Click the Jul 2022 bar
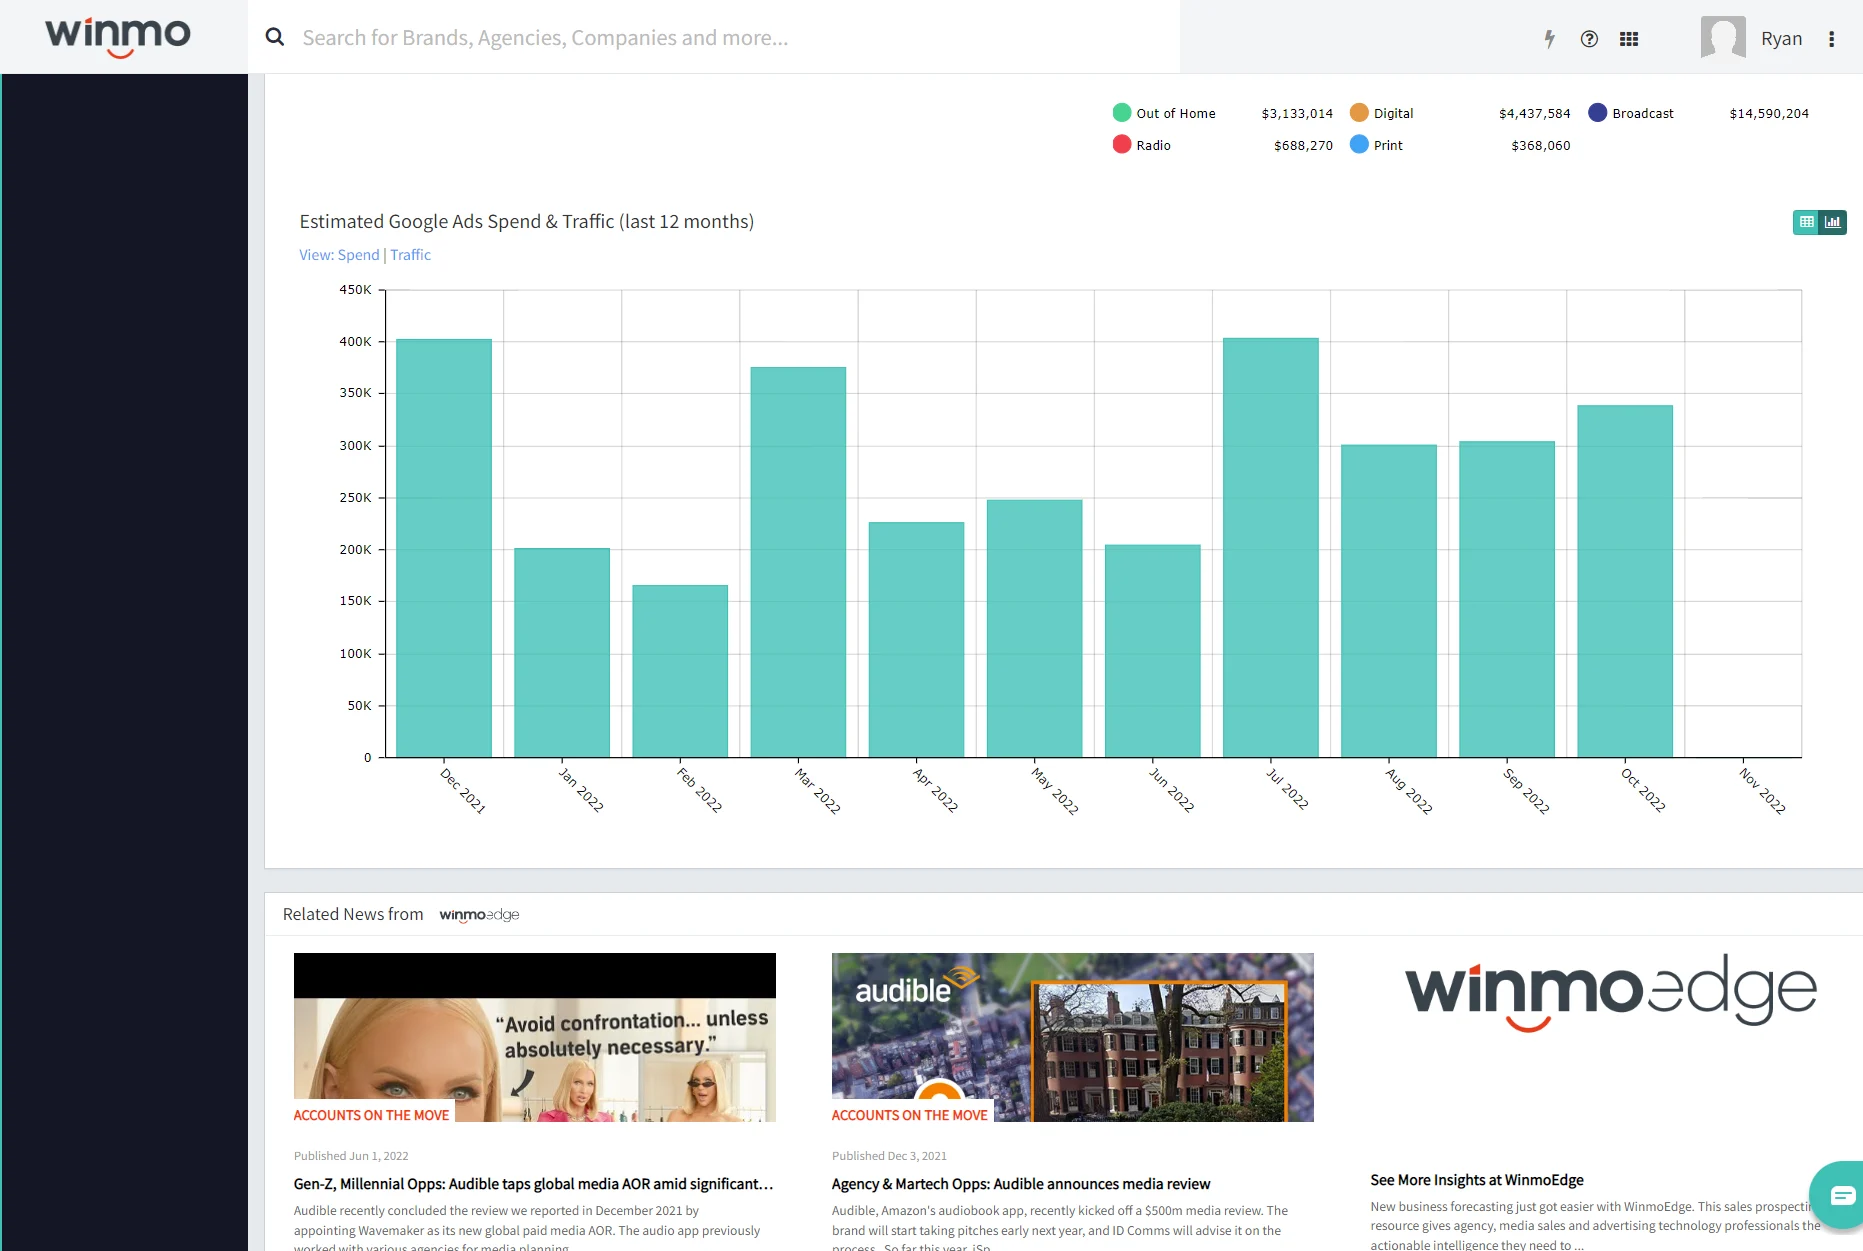The width and height of the screenshot is (1863, 1251). [1270, 547]
